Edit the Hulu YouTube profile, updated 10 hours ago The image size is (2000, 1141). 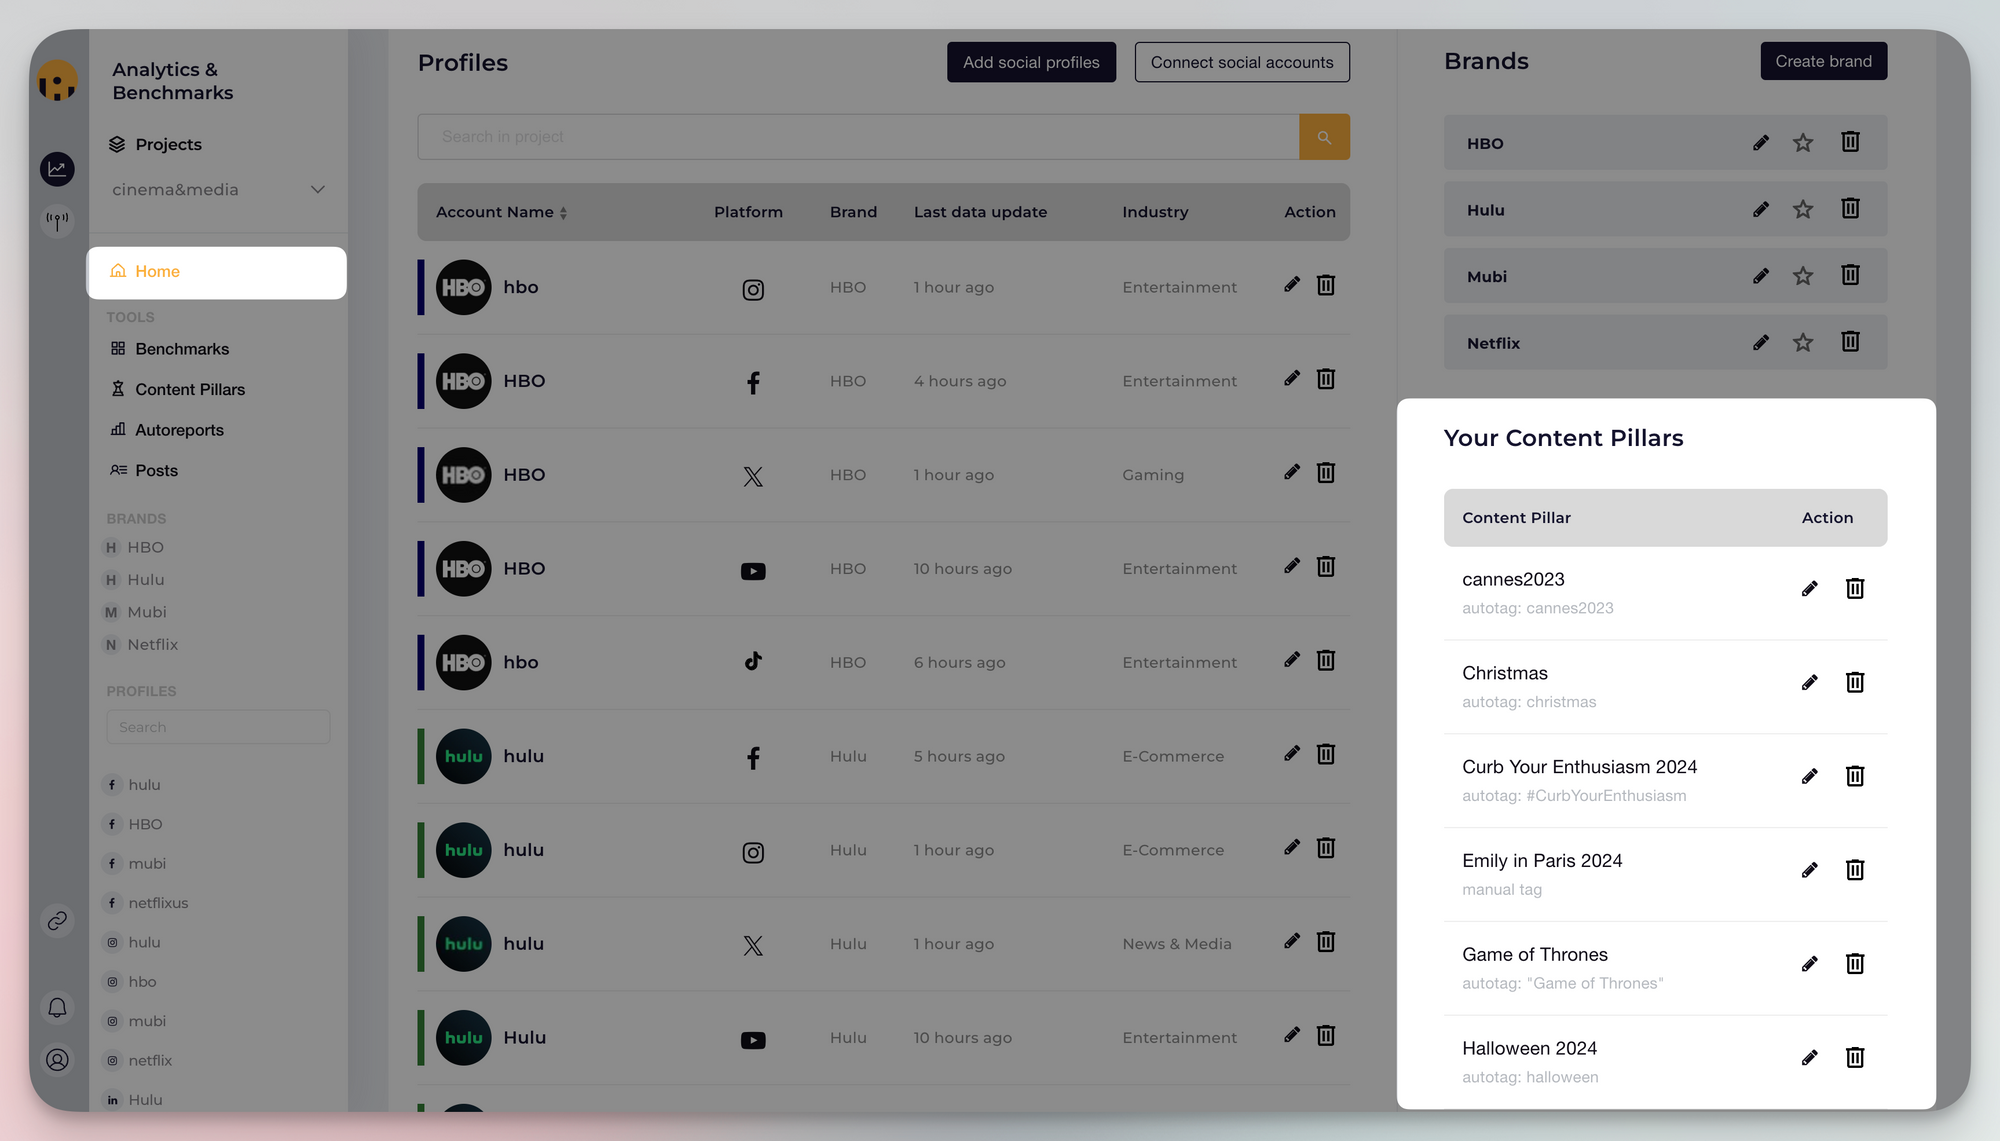pyautogui.click(x=1292, y=1036)
